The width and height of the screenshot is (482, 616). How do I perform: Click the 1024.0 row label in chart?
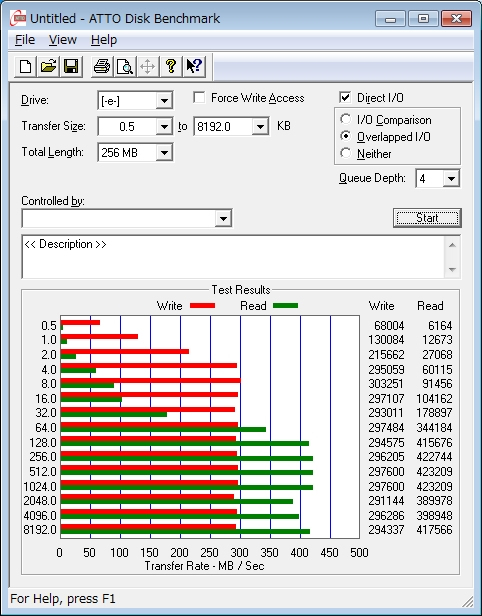click(x=40, y=487)
